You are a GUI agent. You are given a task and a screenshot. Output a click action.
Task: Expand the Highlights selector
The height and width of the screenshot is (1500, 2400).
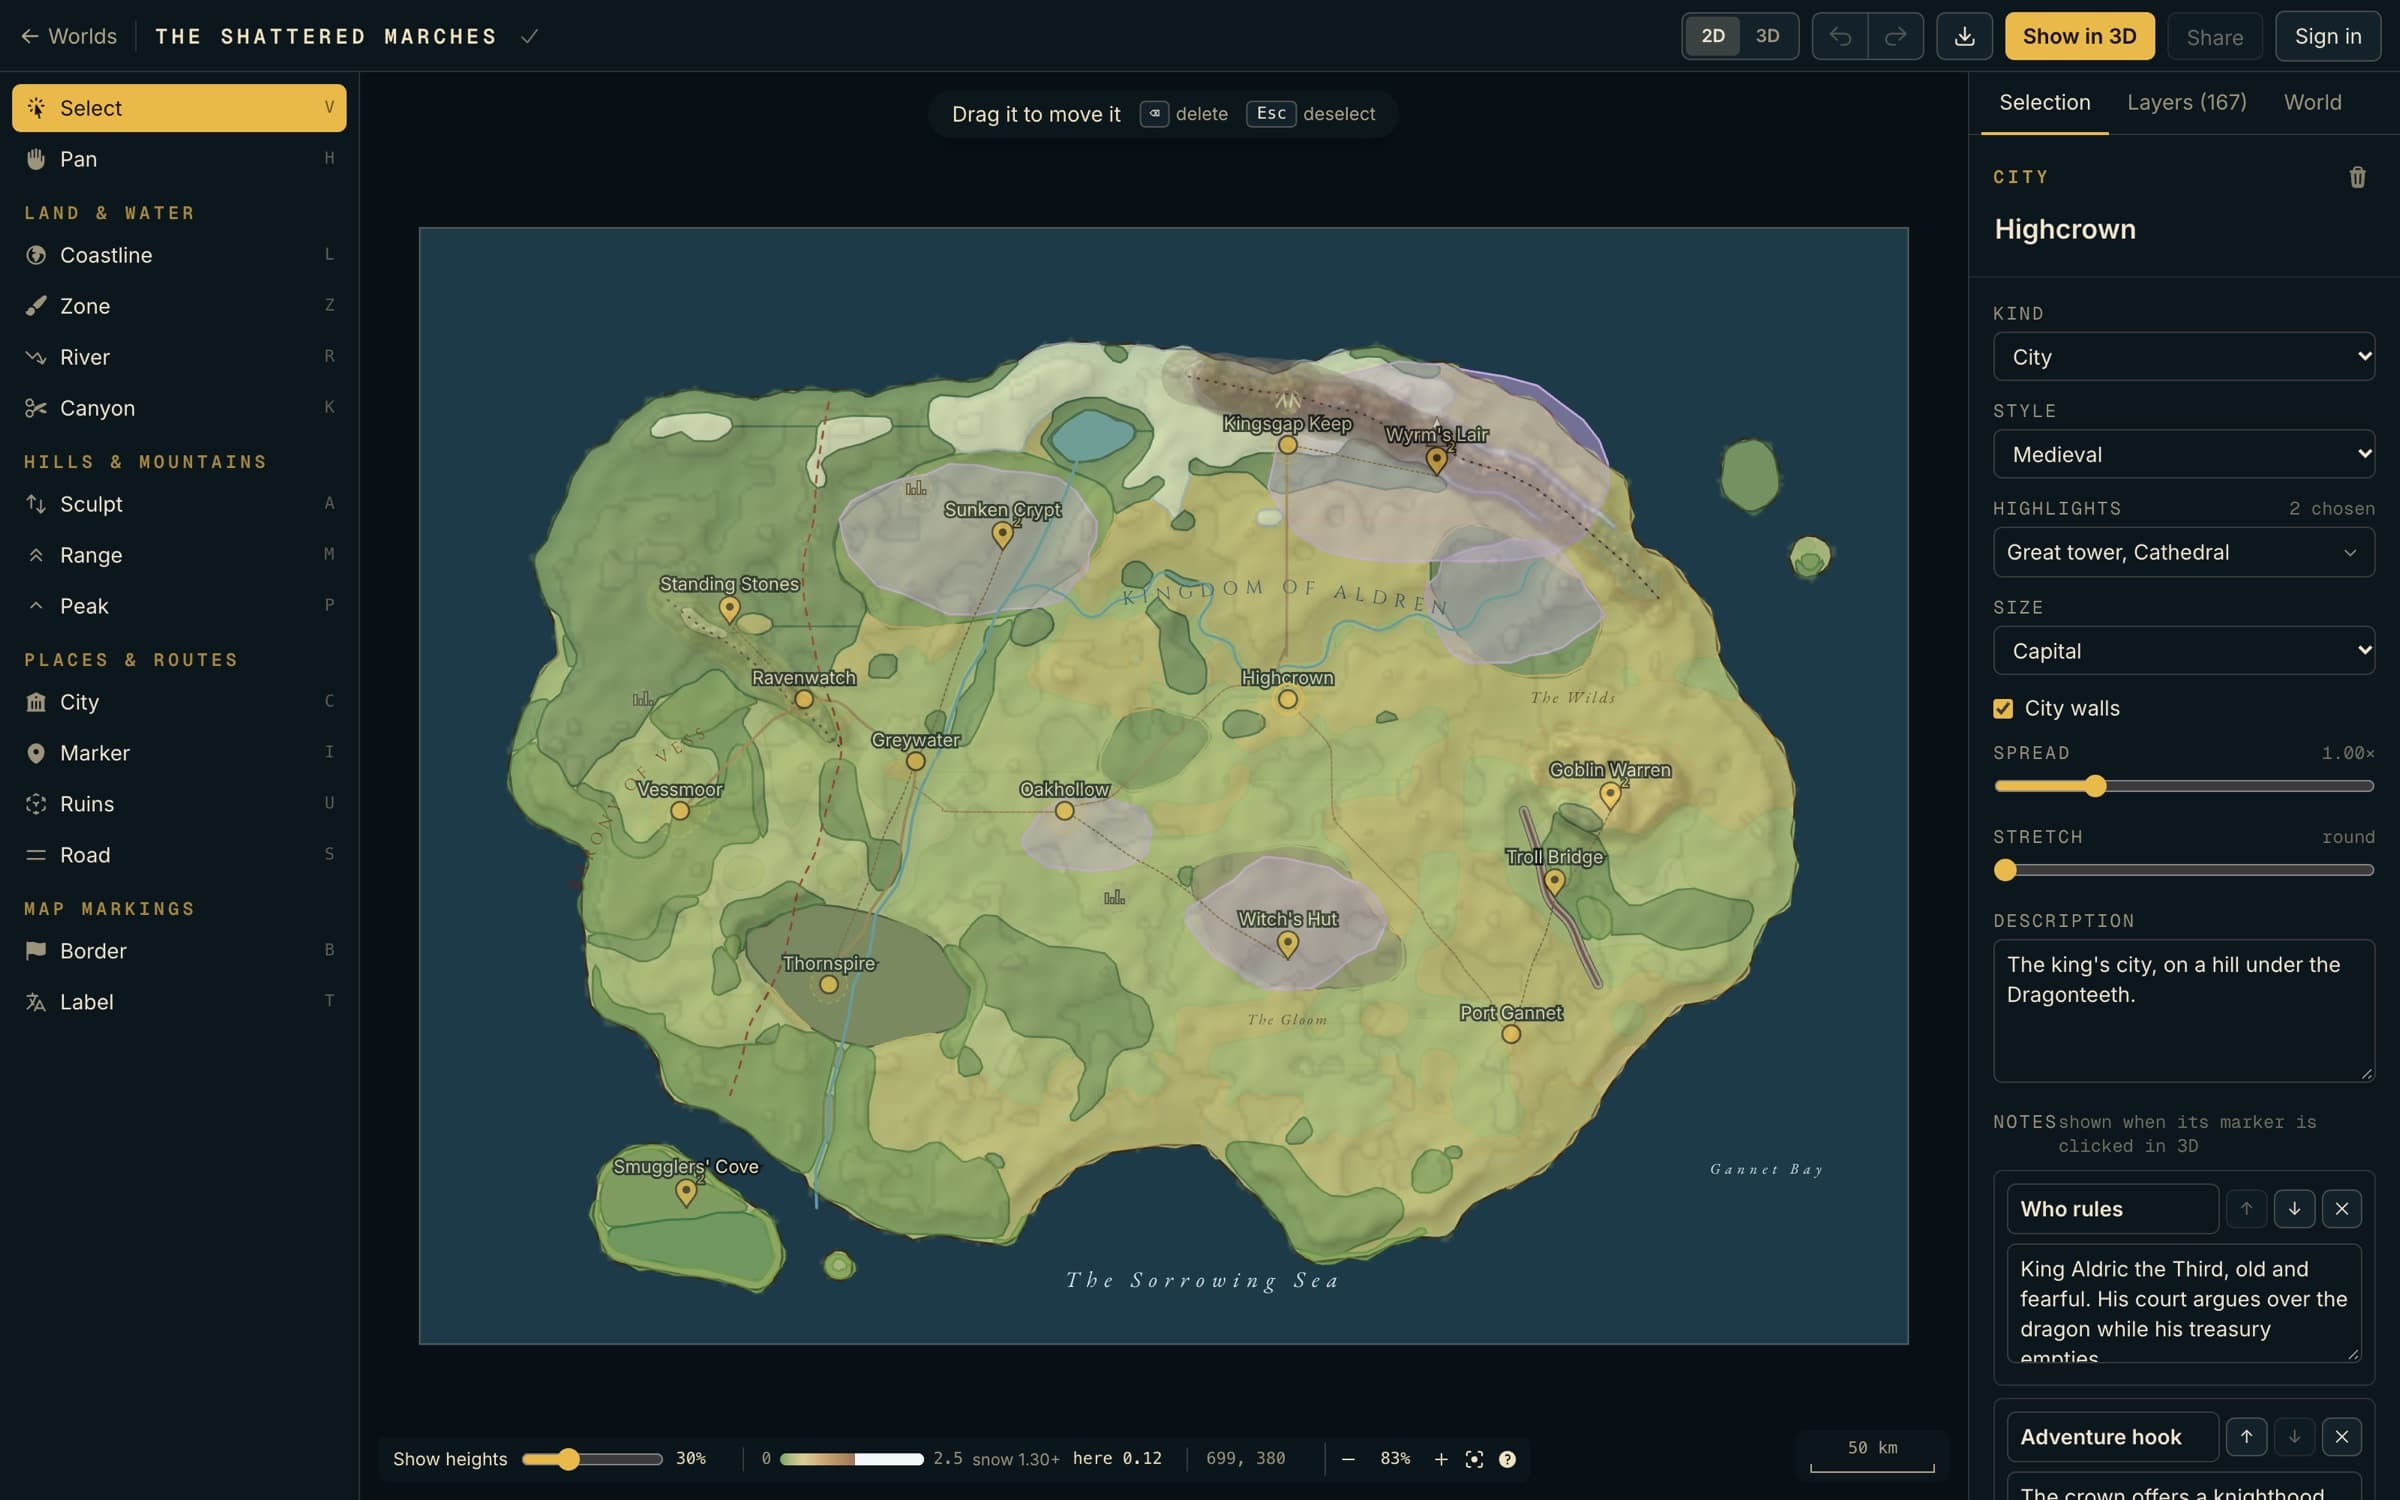tap(2183, 552)
